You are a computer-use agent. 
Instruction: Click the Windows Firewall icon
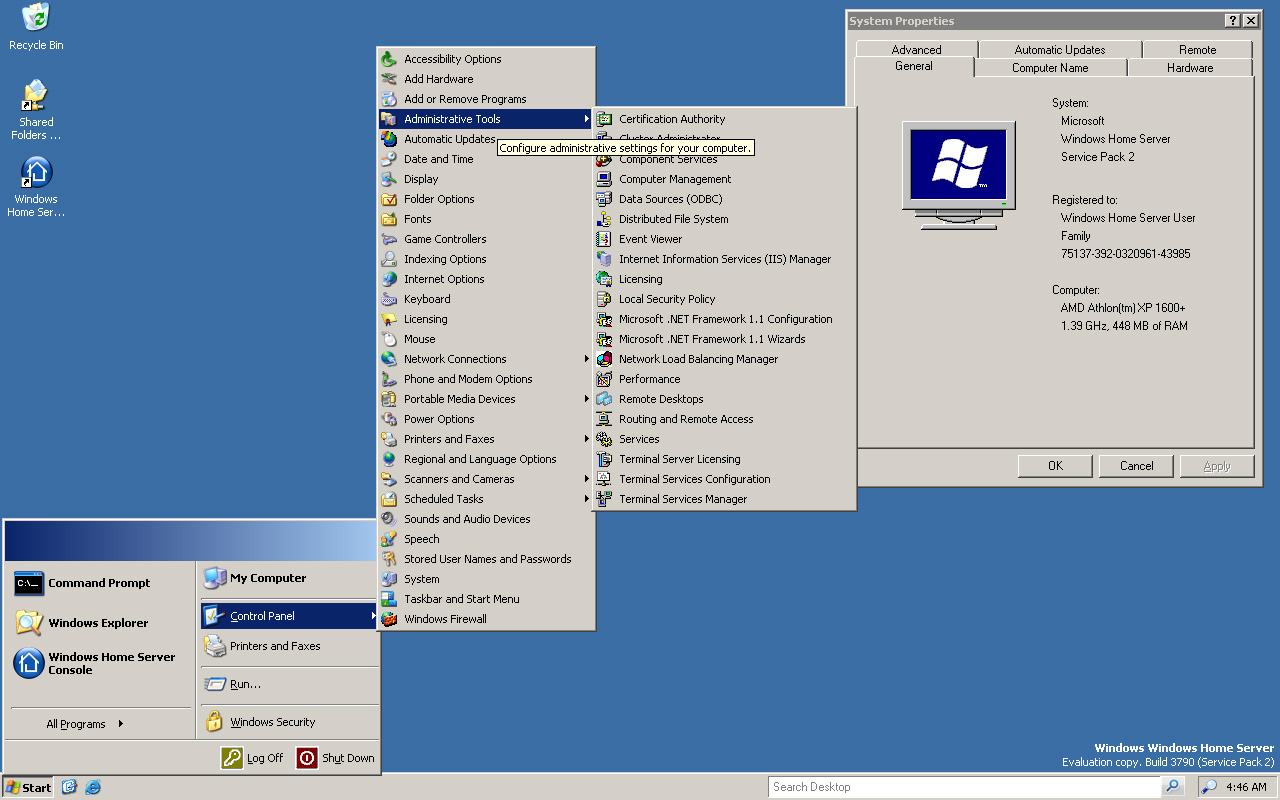pos(389,619)
